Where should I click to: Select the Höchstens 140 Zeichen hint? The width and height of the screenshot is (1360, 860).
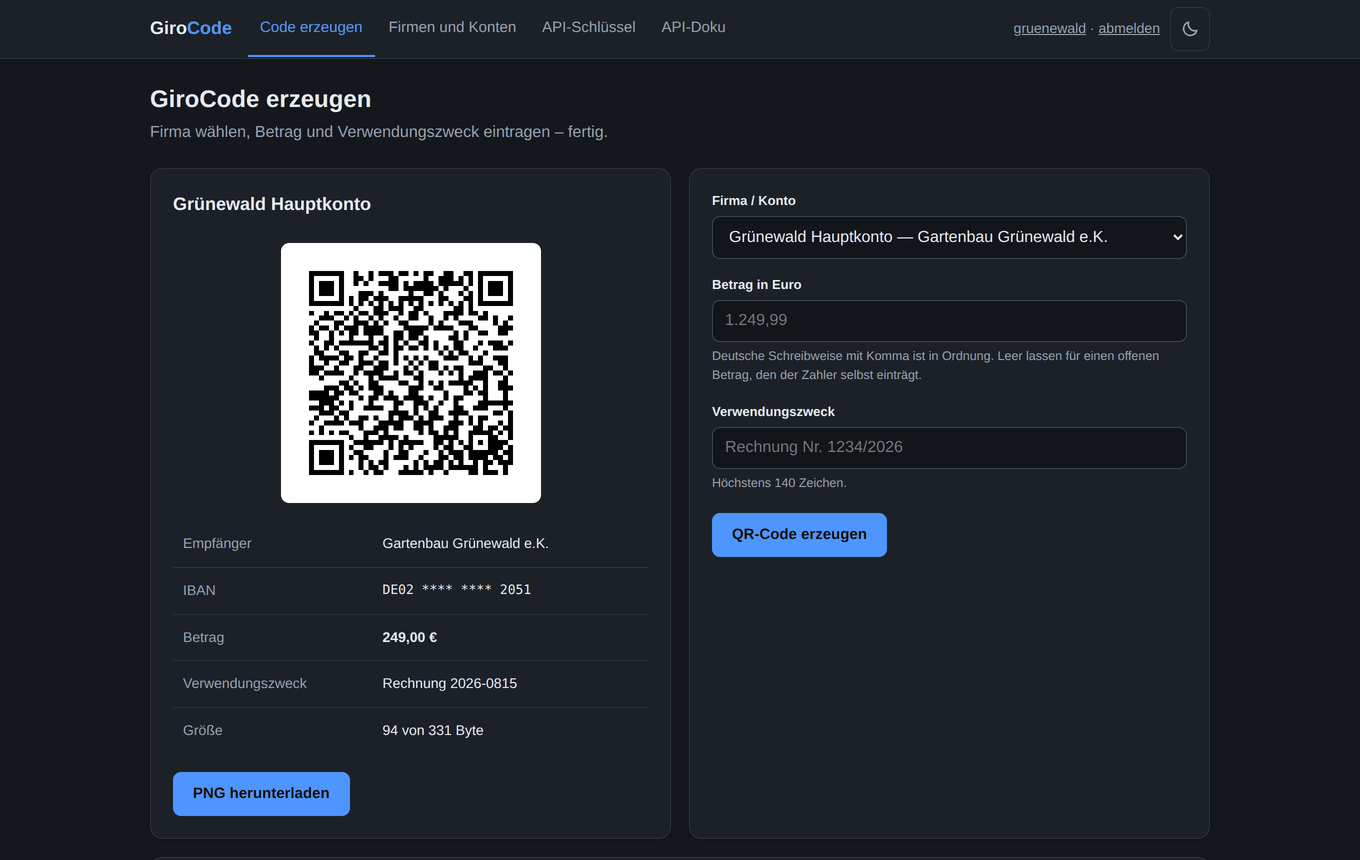click(x=779, y=483)
